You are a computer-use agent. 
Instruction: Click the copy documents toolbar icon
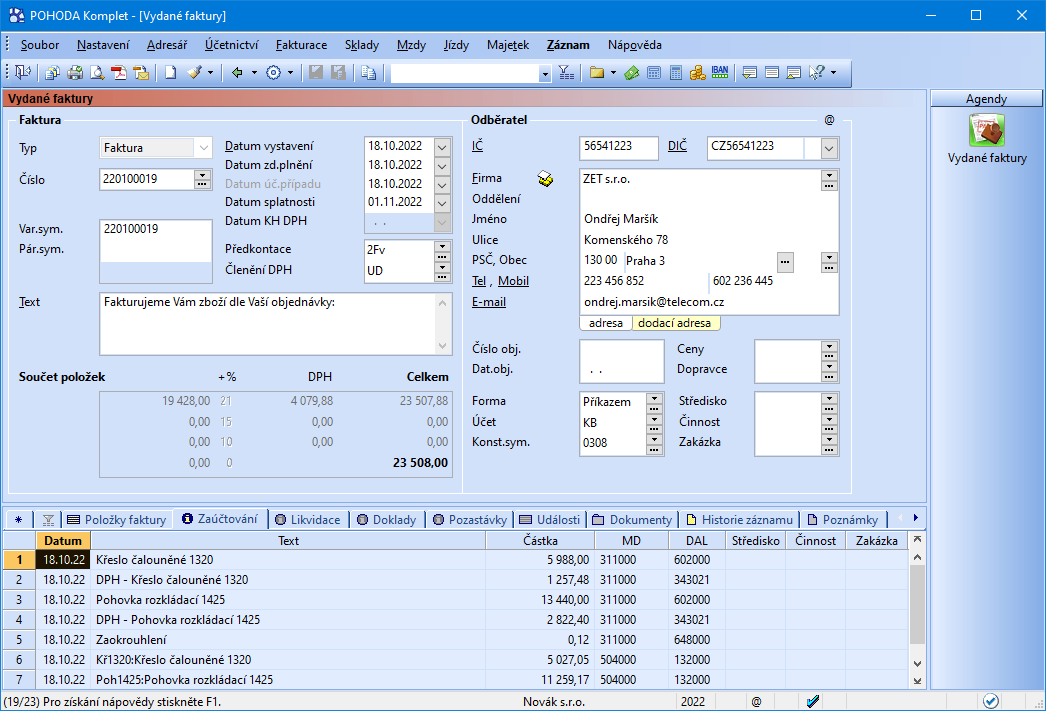pyautogui.click(x=369, y=73)
